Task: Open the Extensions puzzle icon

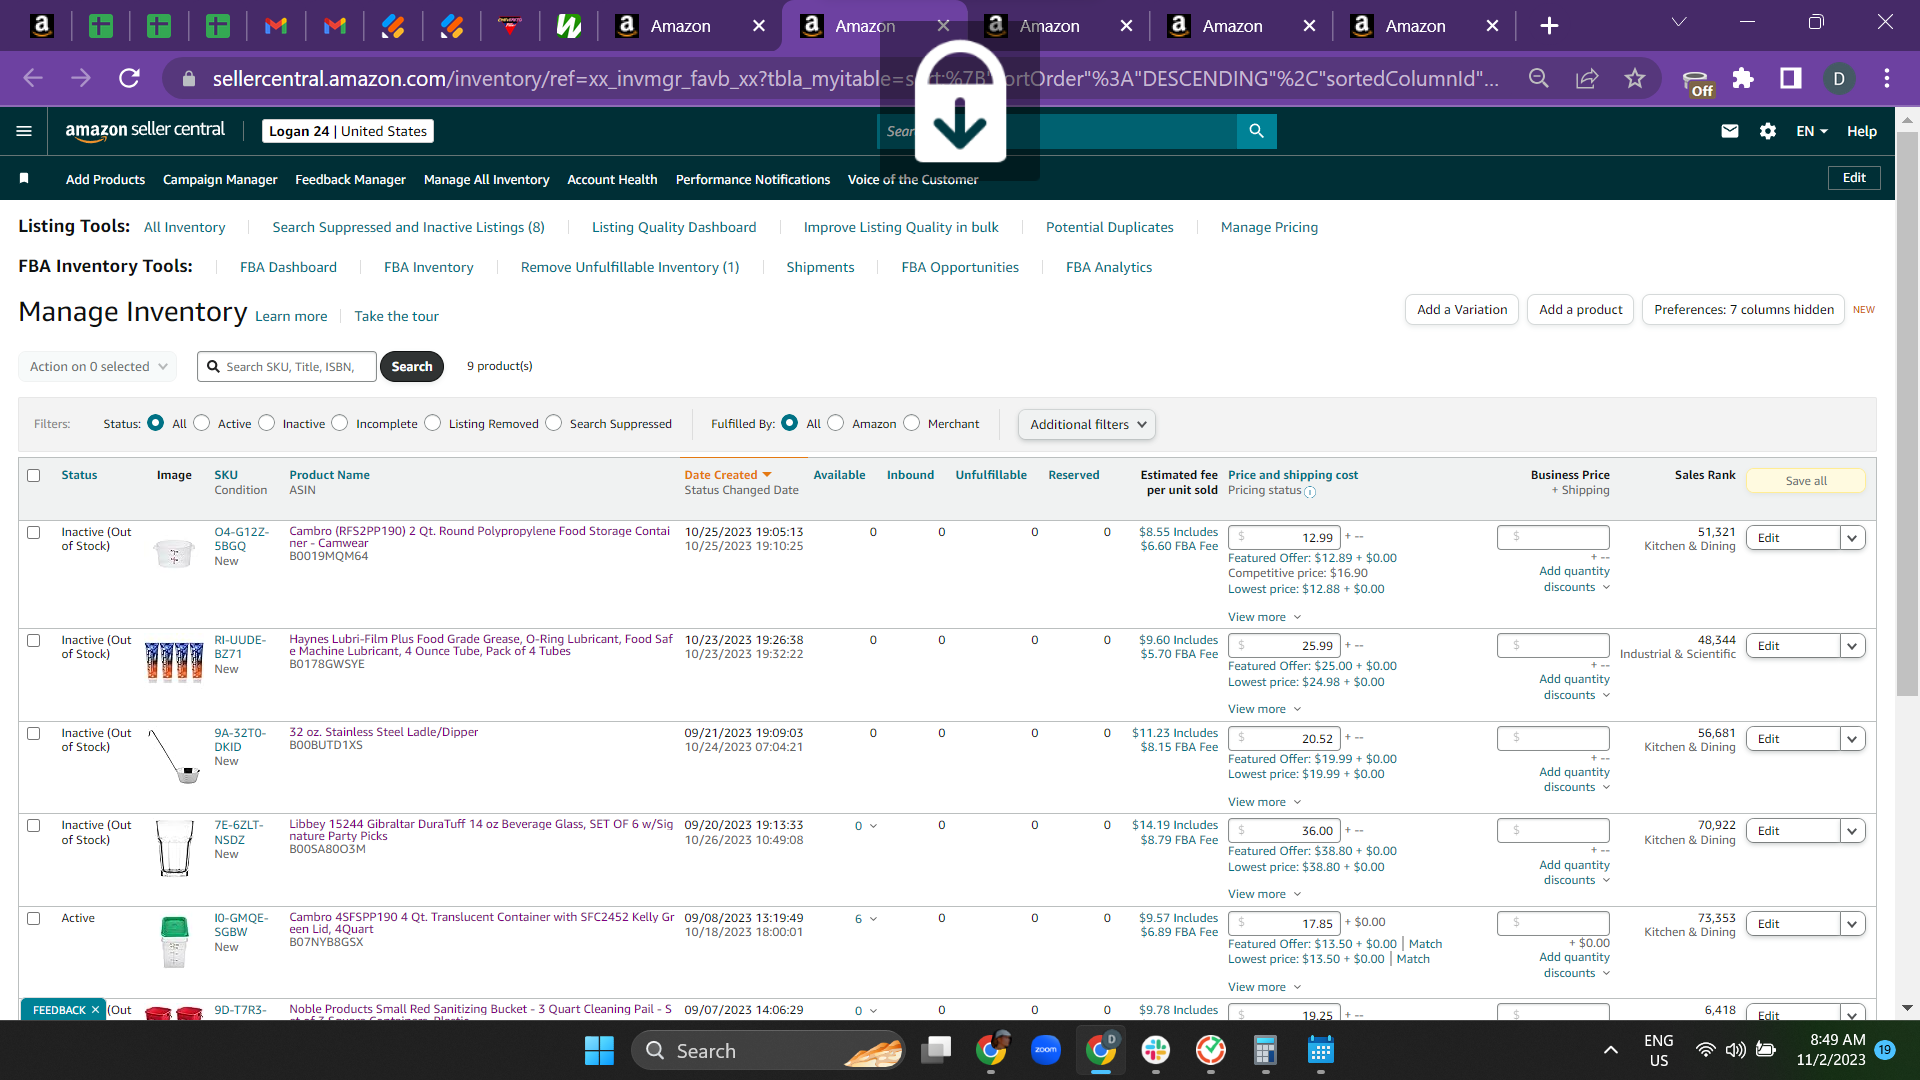Action: (x=1743, y=78)
